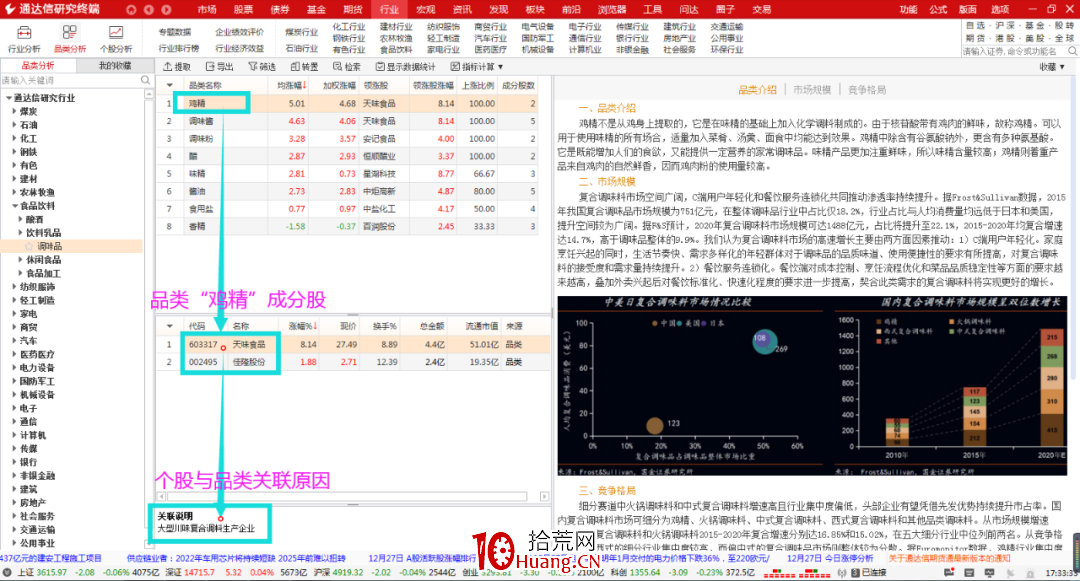Screen dimensions: 1080x581
Task: Click the 港股 quick link
Action: pyautogui.click(x=1004, y=39)
